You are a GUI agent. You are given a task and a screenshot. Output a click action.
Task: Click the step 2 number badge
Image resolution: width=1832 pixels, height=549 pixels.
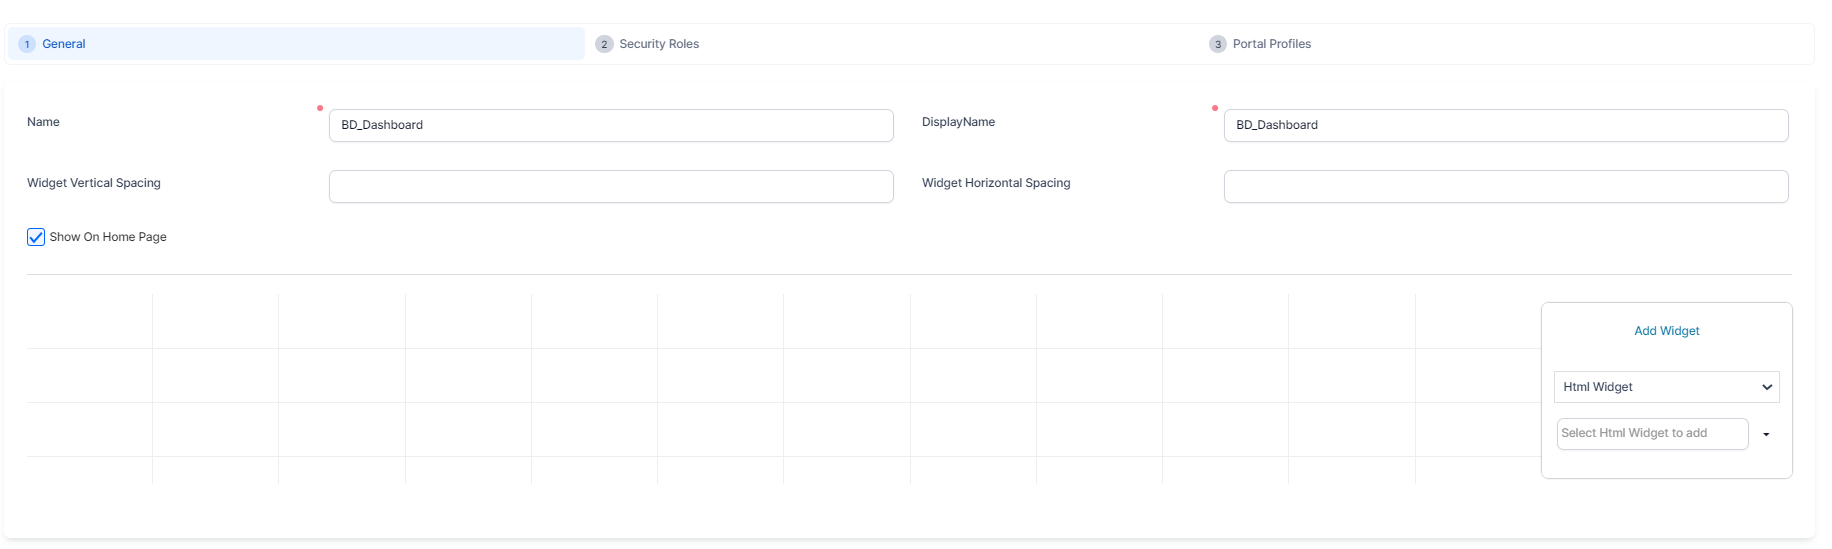tap(604, 44)
